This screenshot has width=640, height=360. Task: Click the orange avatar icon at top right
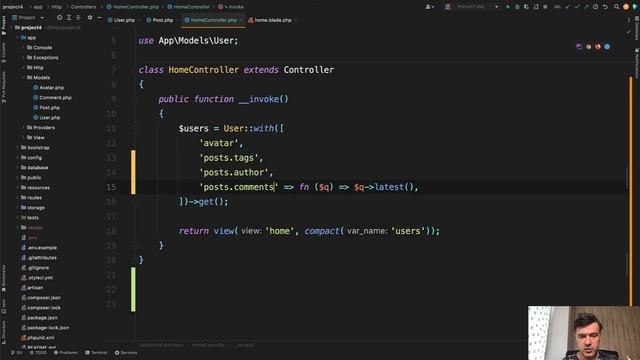point(626,7)
